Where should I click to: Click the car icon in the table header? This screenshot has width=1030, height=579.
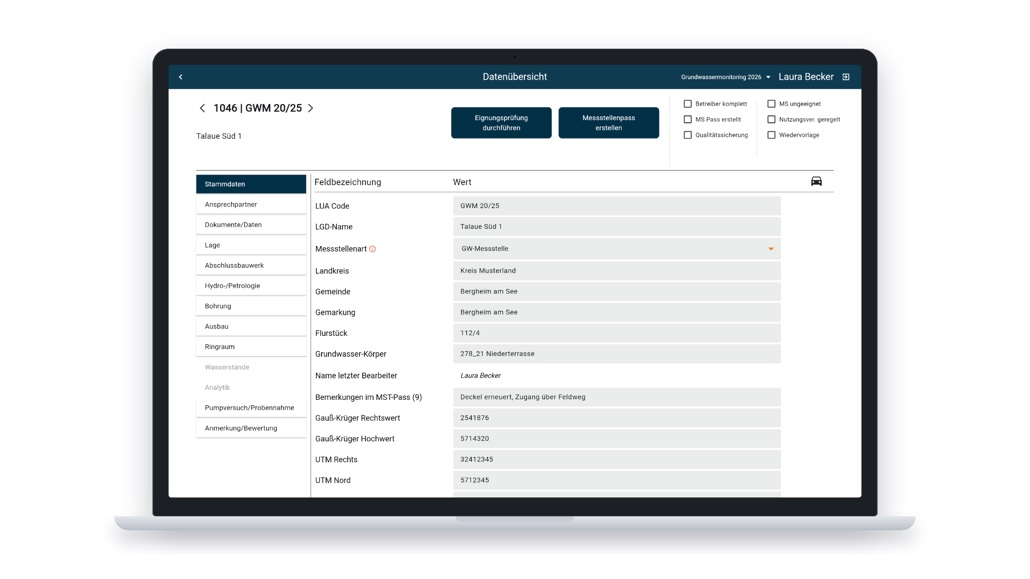(816, 181)
